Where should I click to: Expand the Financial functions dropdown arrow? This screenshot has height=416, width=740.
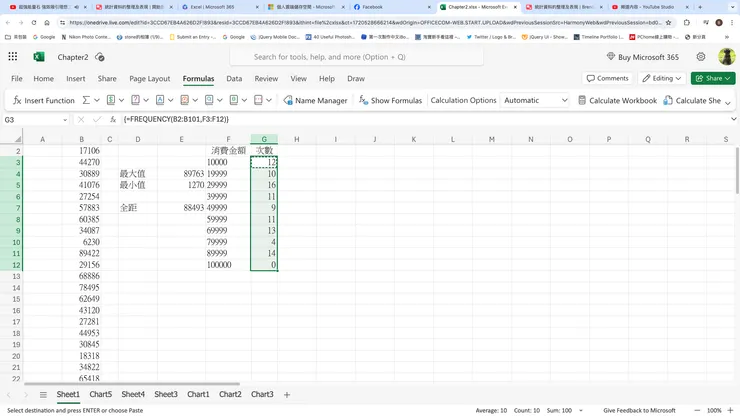pos(121,100)
